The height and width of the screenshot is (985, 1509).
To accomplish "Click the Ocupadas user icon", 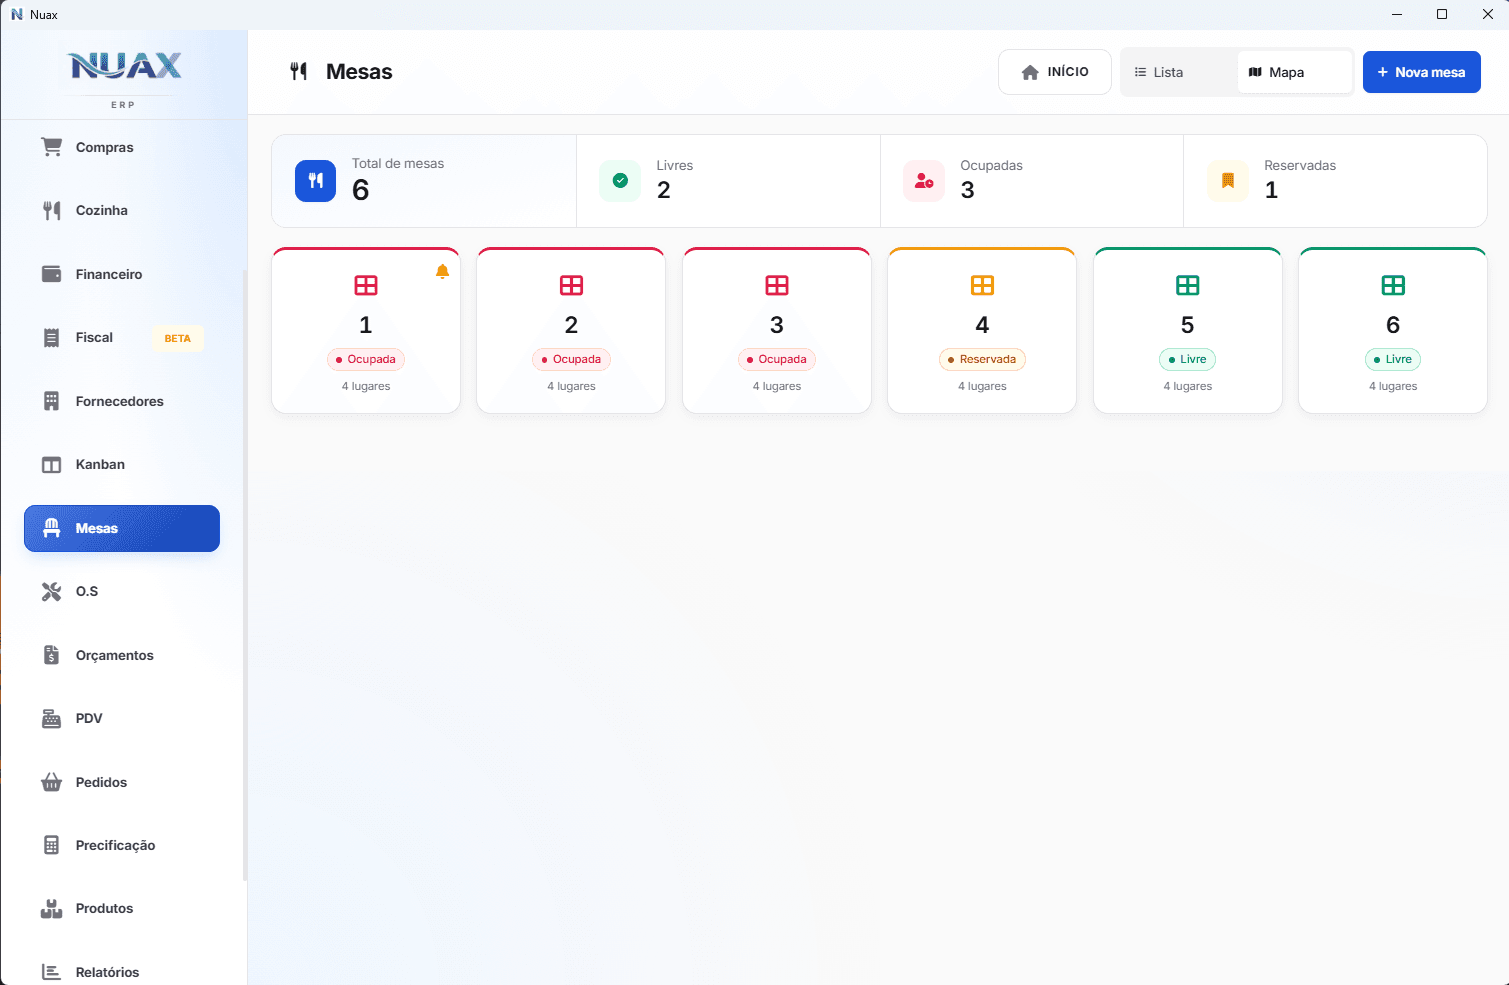I will point(924,181).
